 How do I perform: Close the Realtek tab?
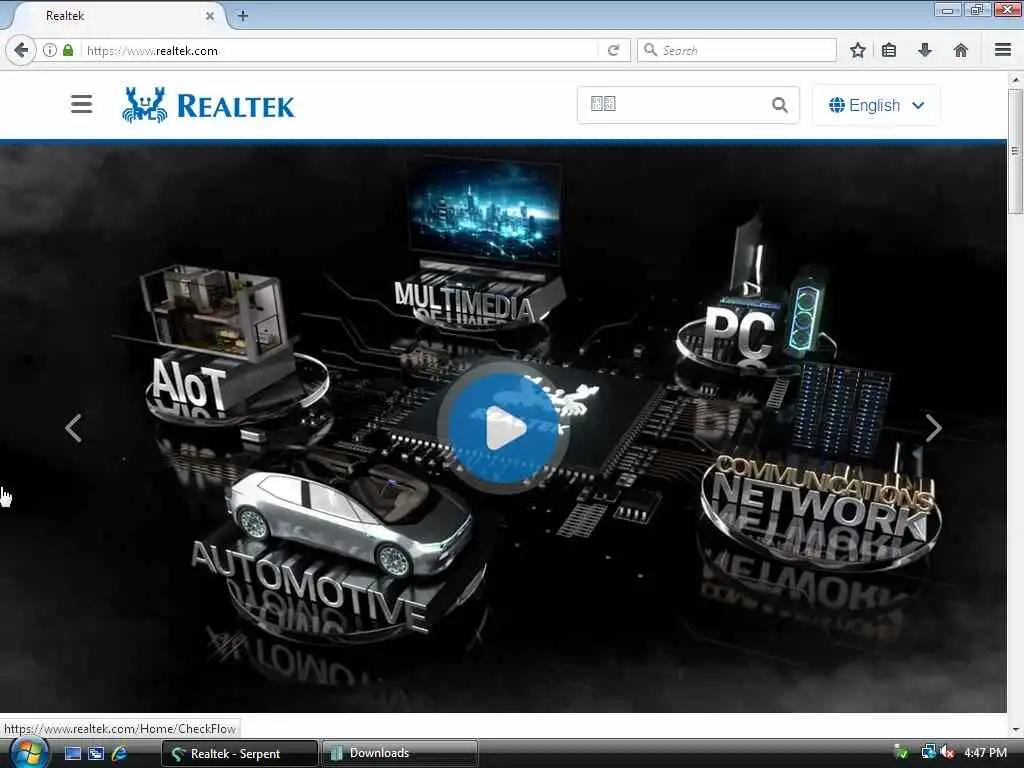(210, 16)
